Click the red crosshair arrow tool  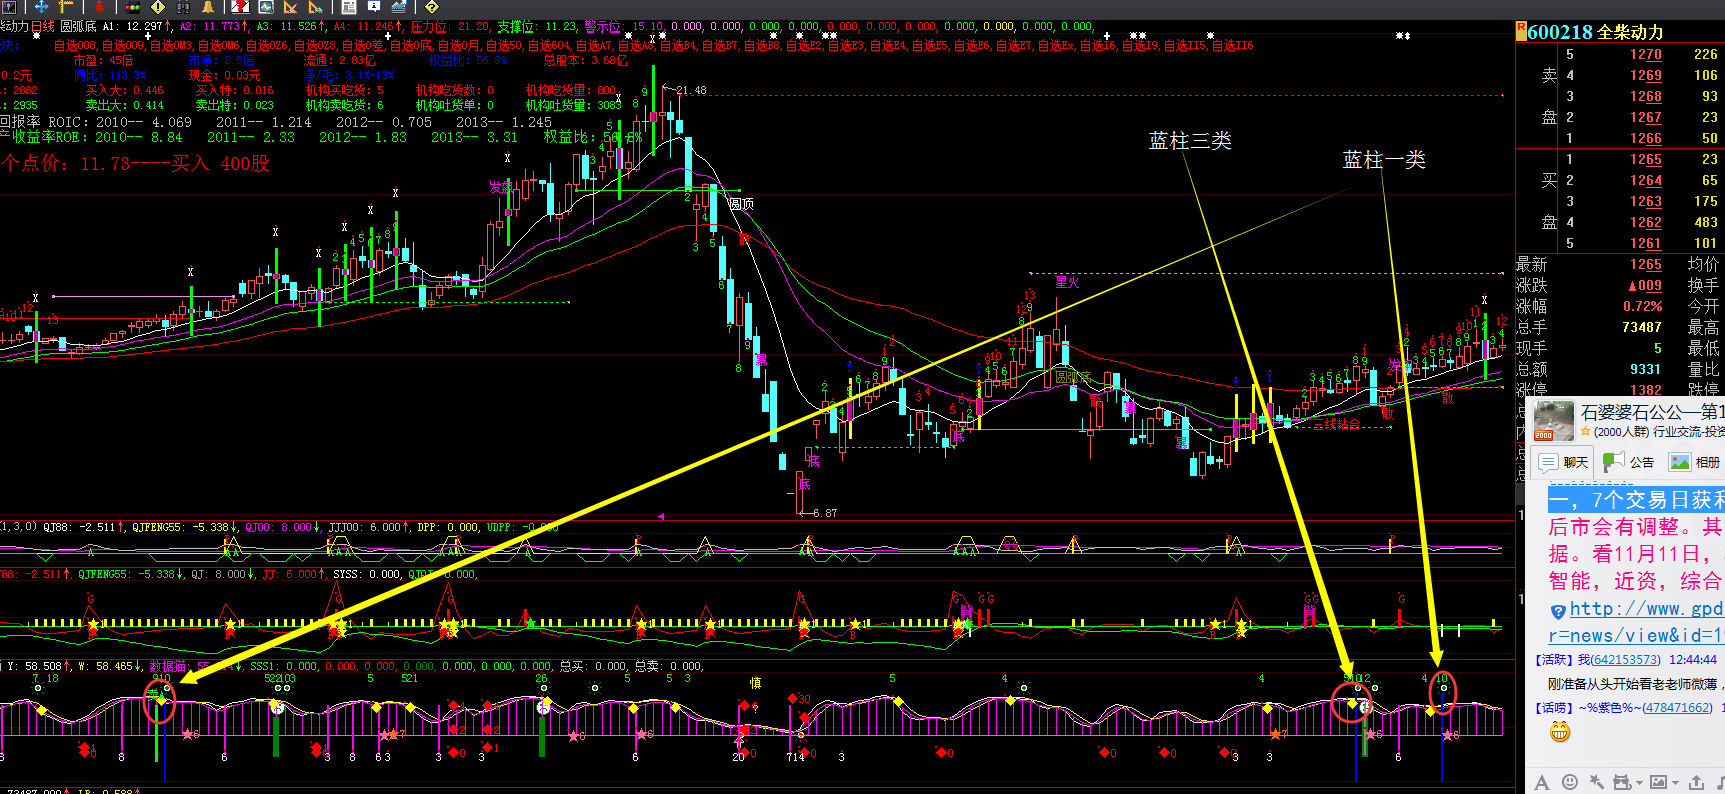pos(99,7)
